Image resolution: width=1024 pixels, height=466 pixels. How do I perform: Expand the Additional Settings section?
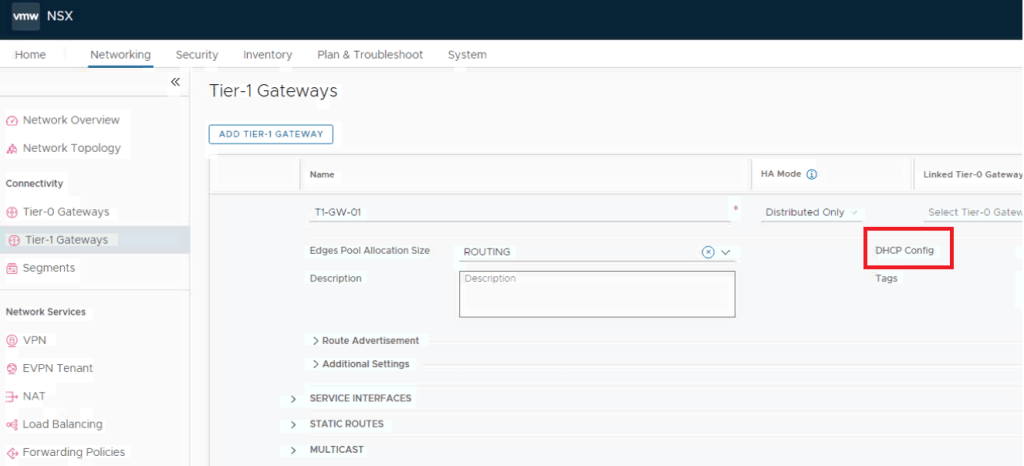click(x=316, y=364)
